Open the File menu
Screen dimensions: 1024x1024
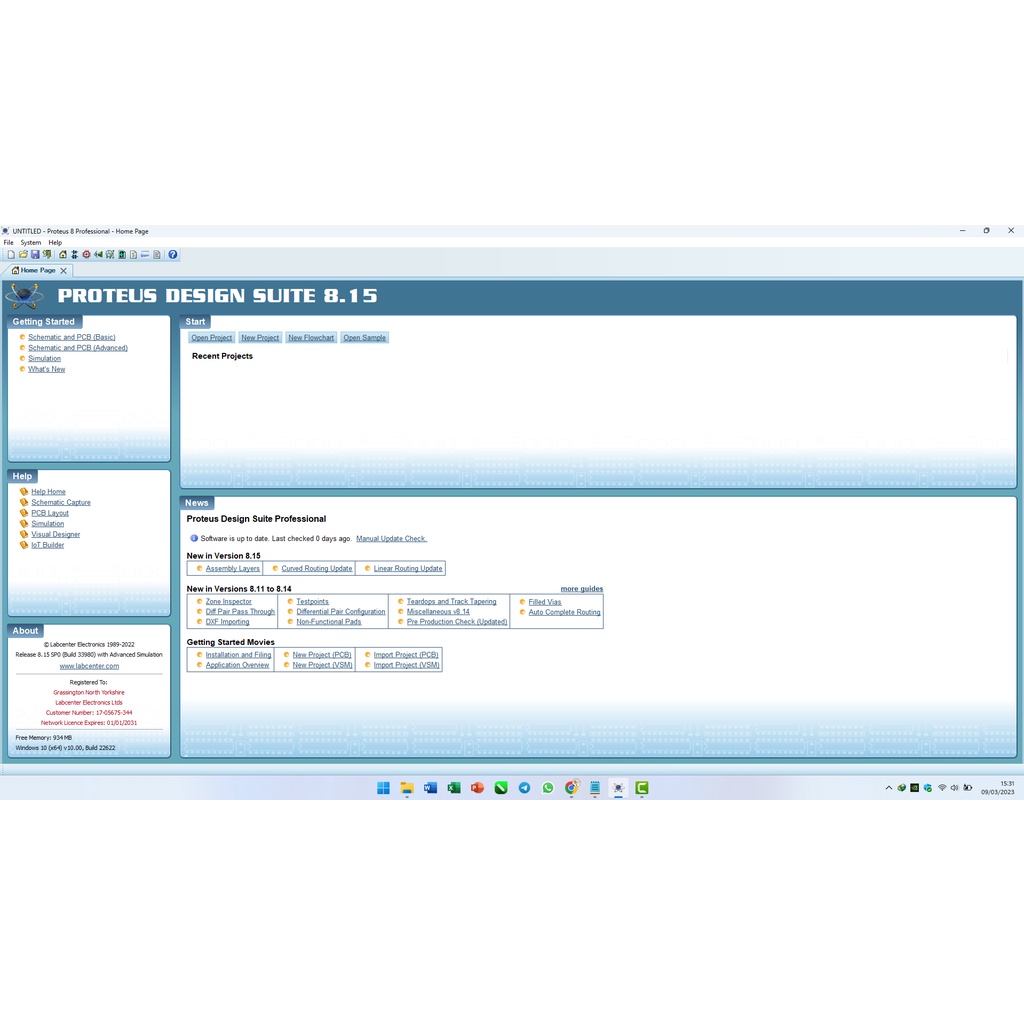pyautogui.click(x=9, y=242)
